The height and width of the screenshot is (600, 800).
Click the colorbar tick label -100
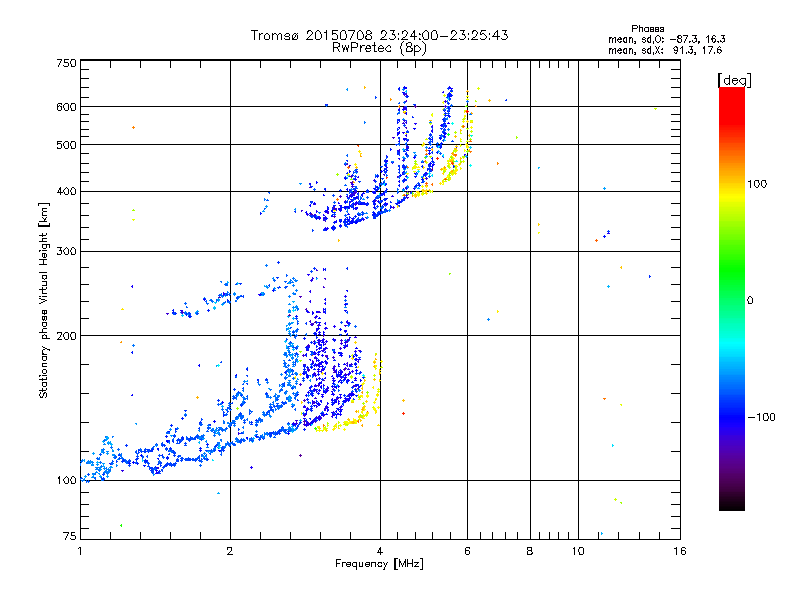[x=763, y=416]
